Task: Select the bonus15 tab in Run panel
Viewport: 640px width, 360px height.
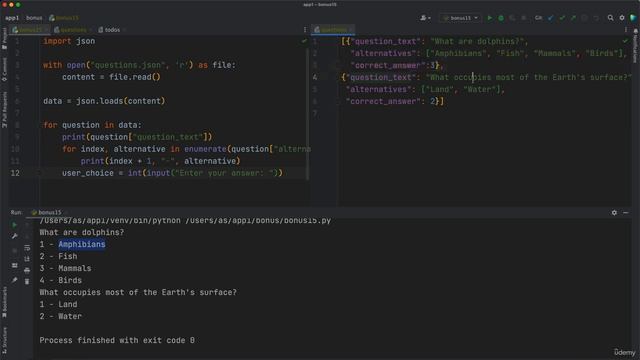Action: (48, 212)
